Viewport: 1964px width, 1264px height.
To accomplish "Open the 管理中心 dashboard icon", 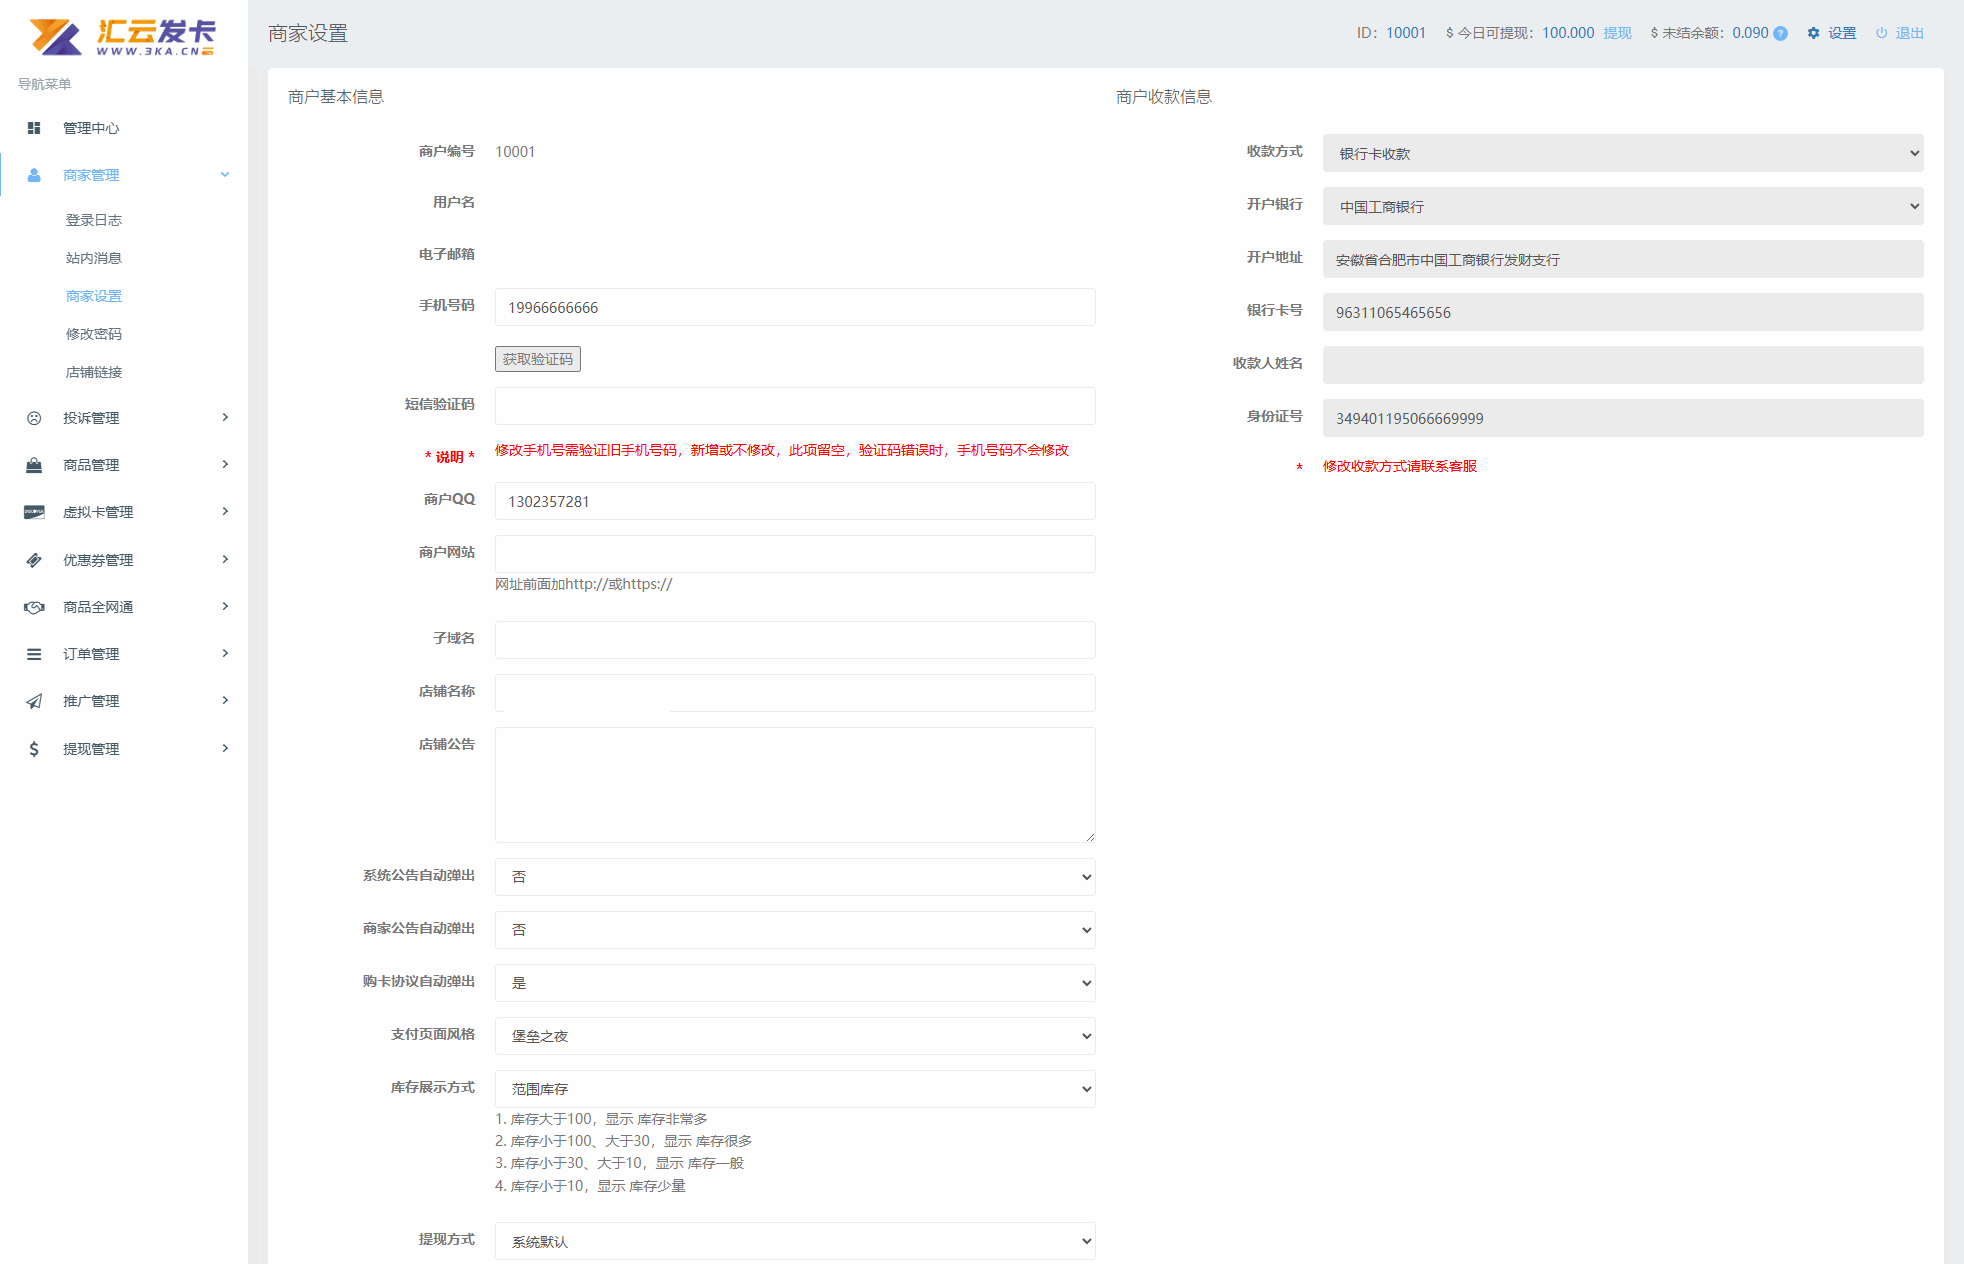I will click(33, 128).
